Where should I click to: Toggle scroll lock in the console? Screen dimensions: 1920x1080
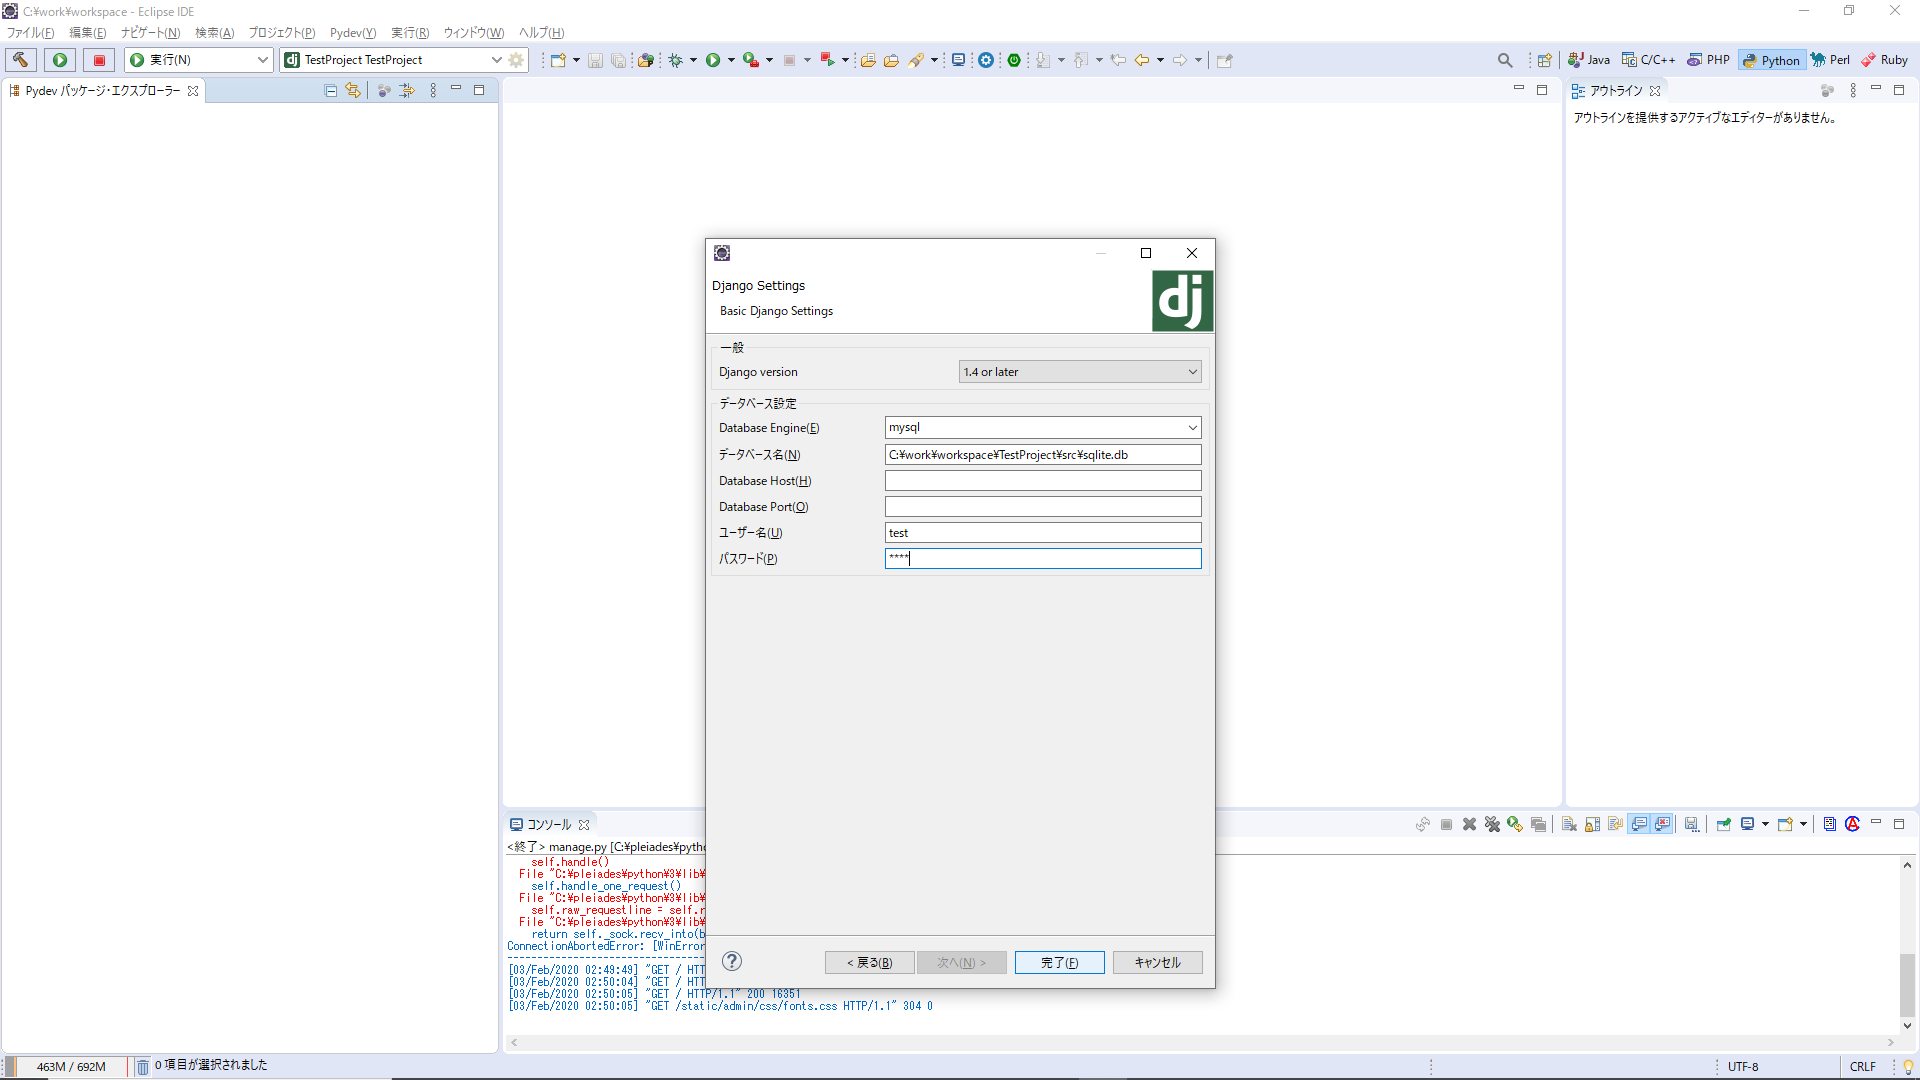[x=1593, y=824]
